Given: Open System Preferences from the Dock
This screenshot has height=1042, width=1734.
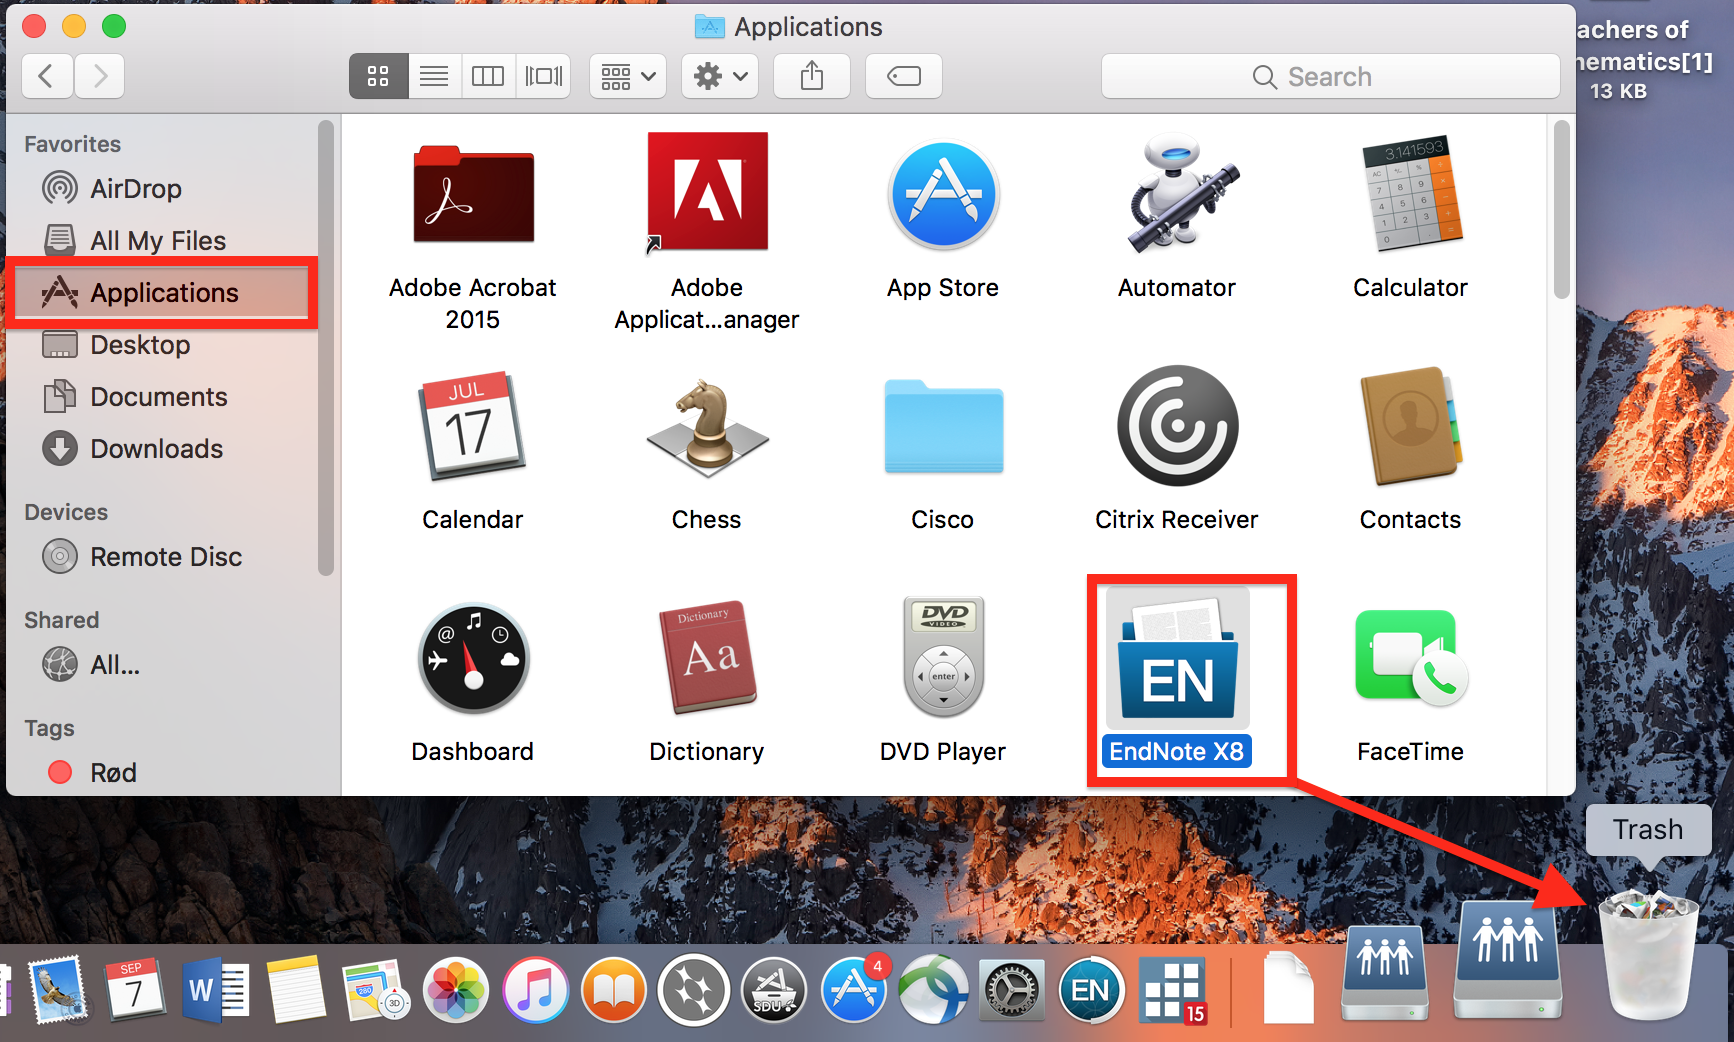Looking at the screenshot, I should (x=1012, y=991).
